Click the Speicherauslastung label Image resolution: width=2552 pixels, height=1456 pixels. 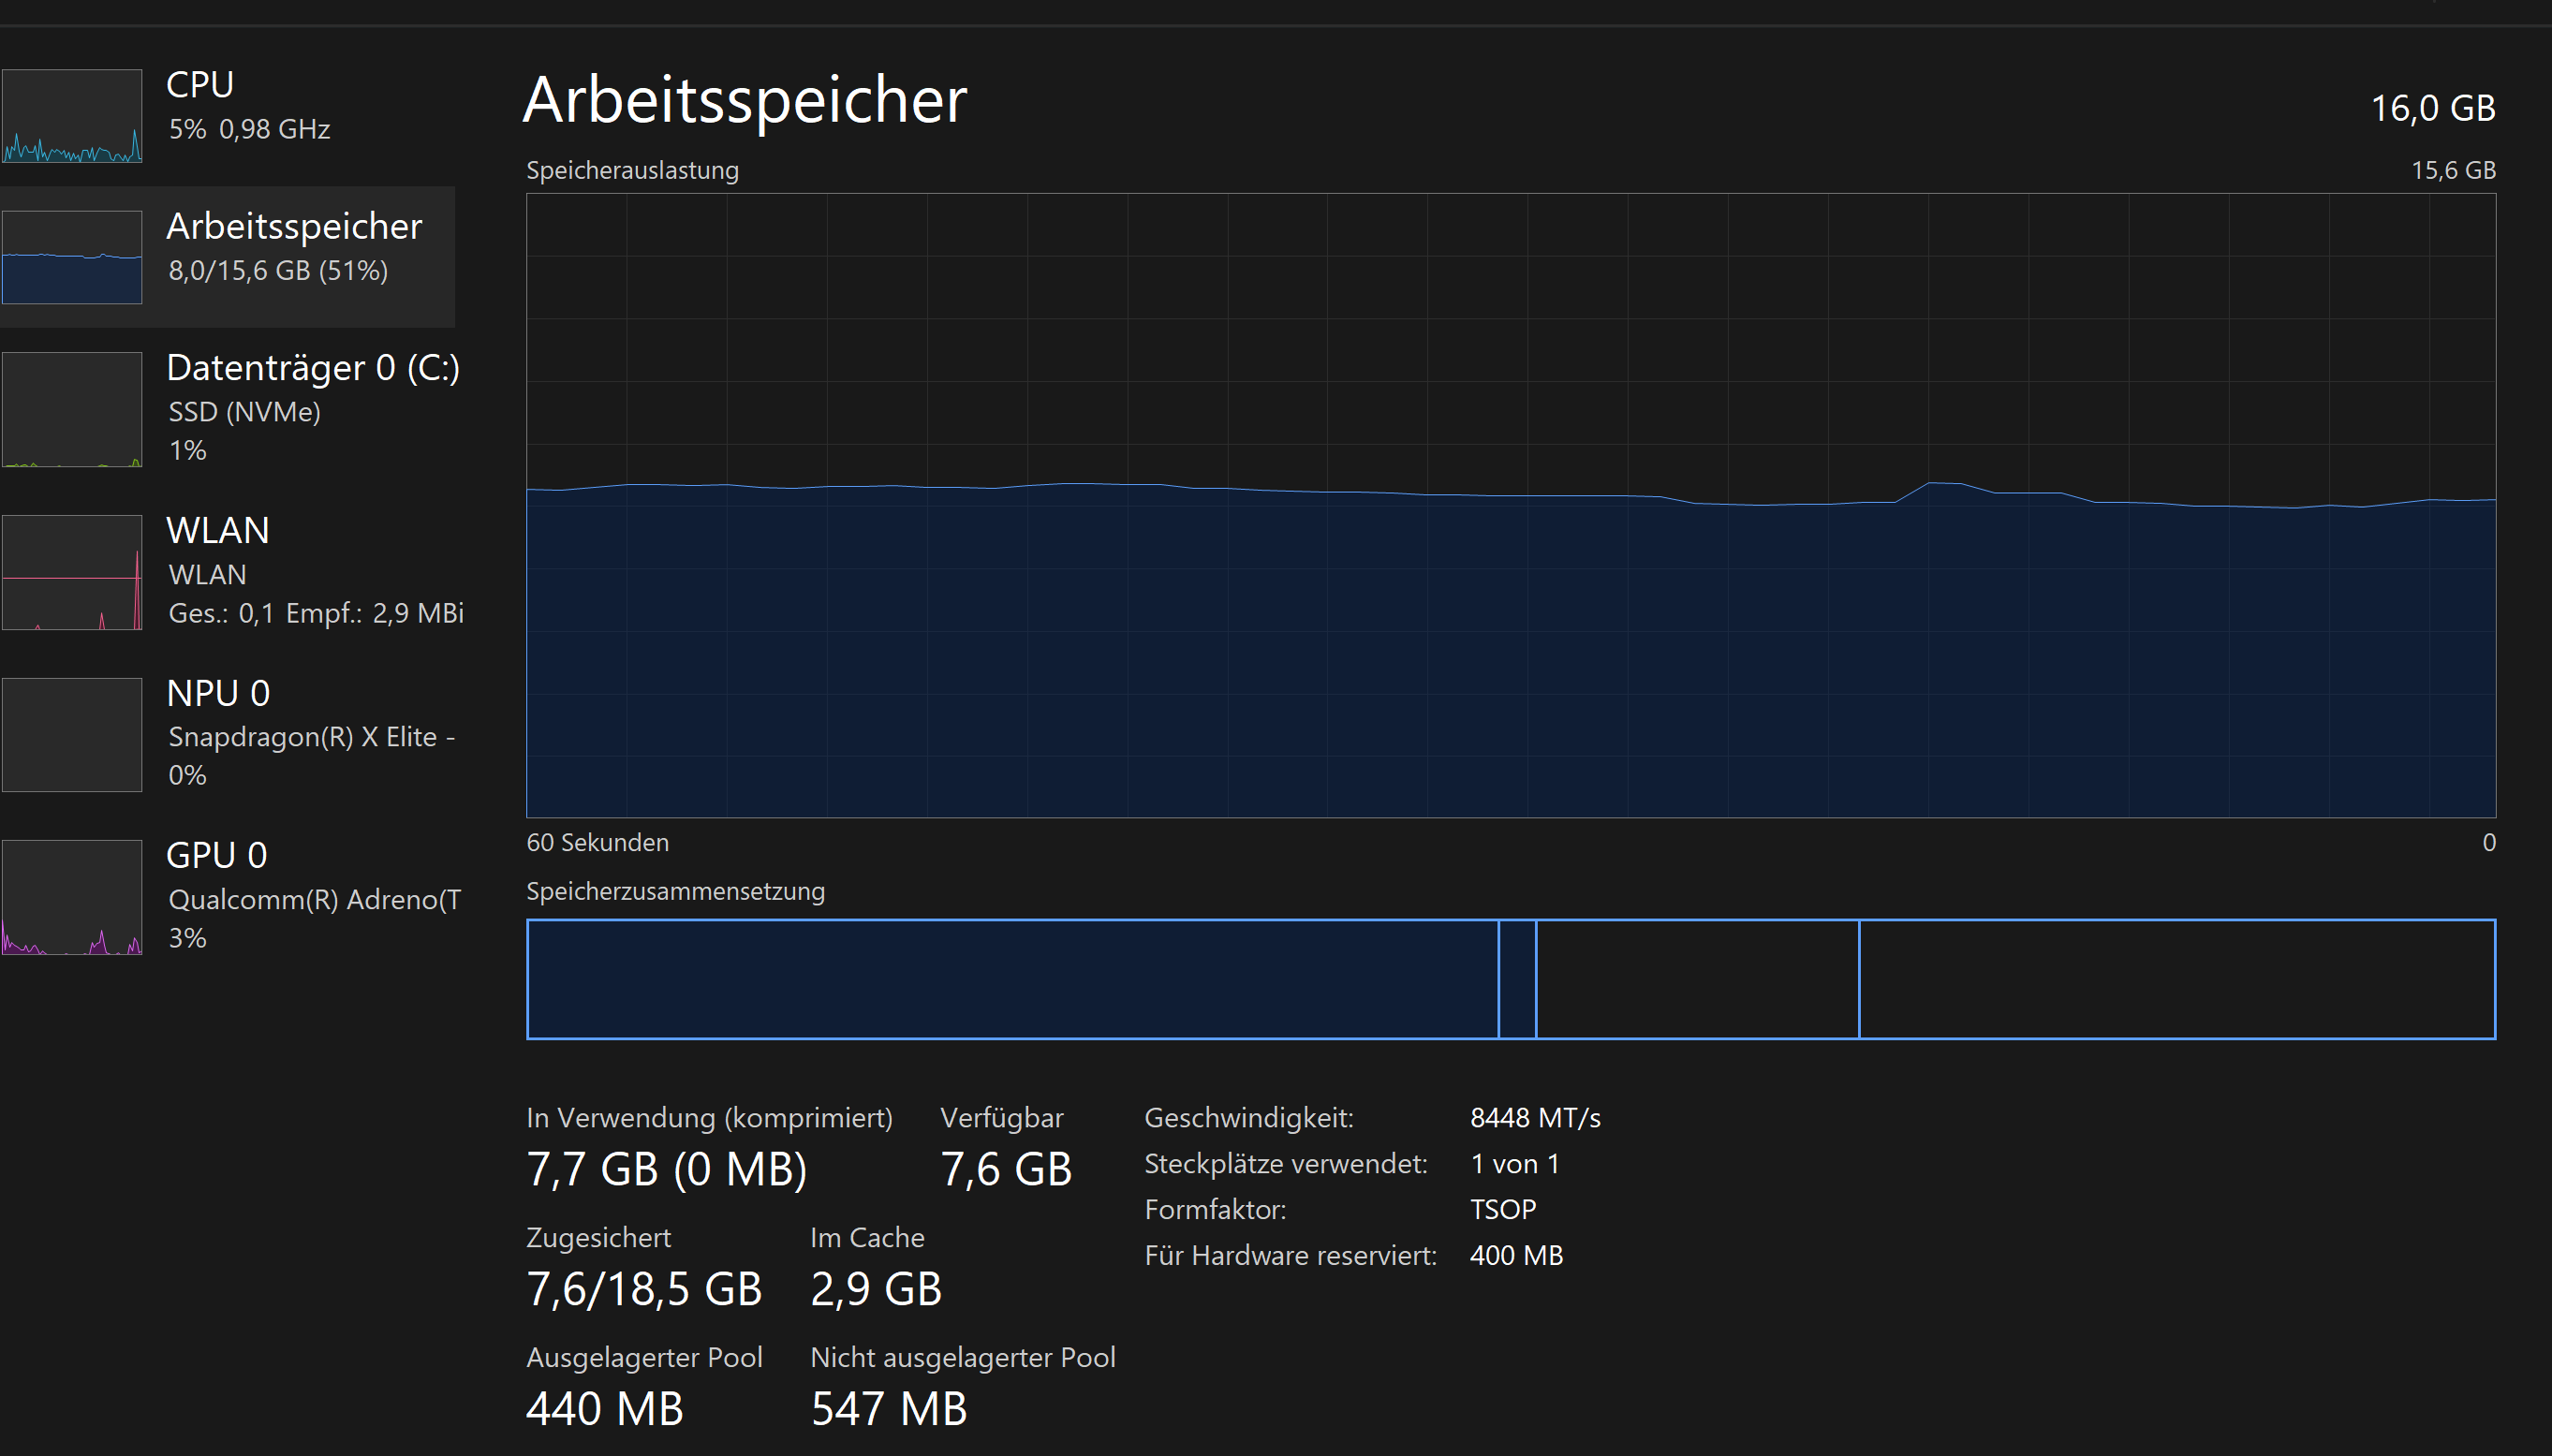[x=633, y=170]
